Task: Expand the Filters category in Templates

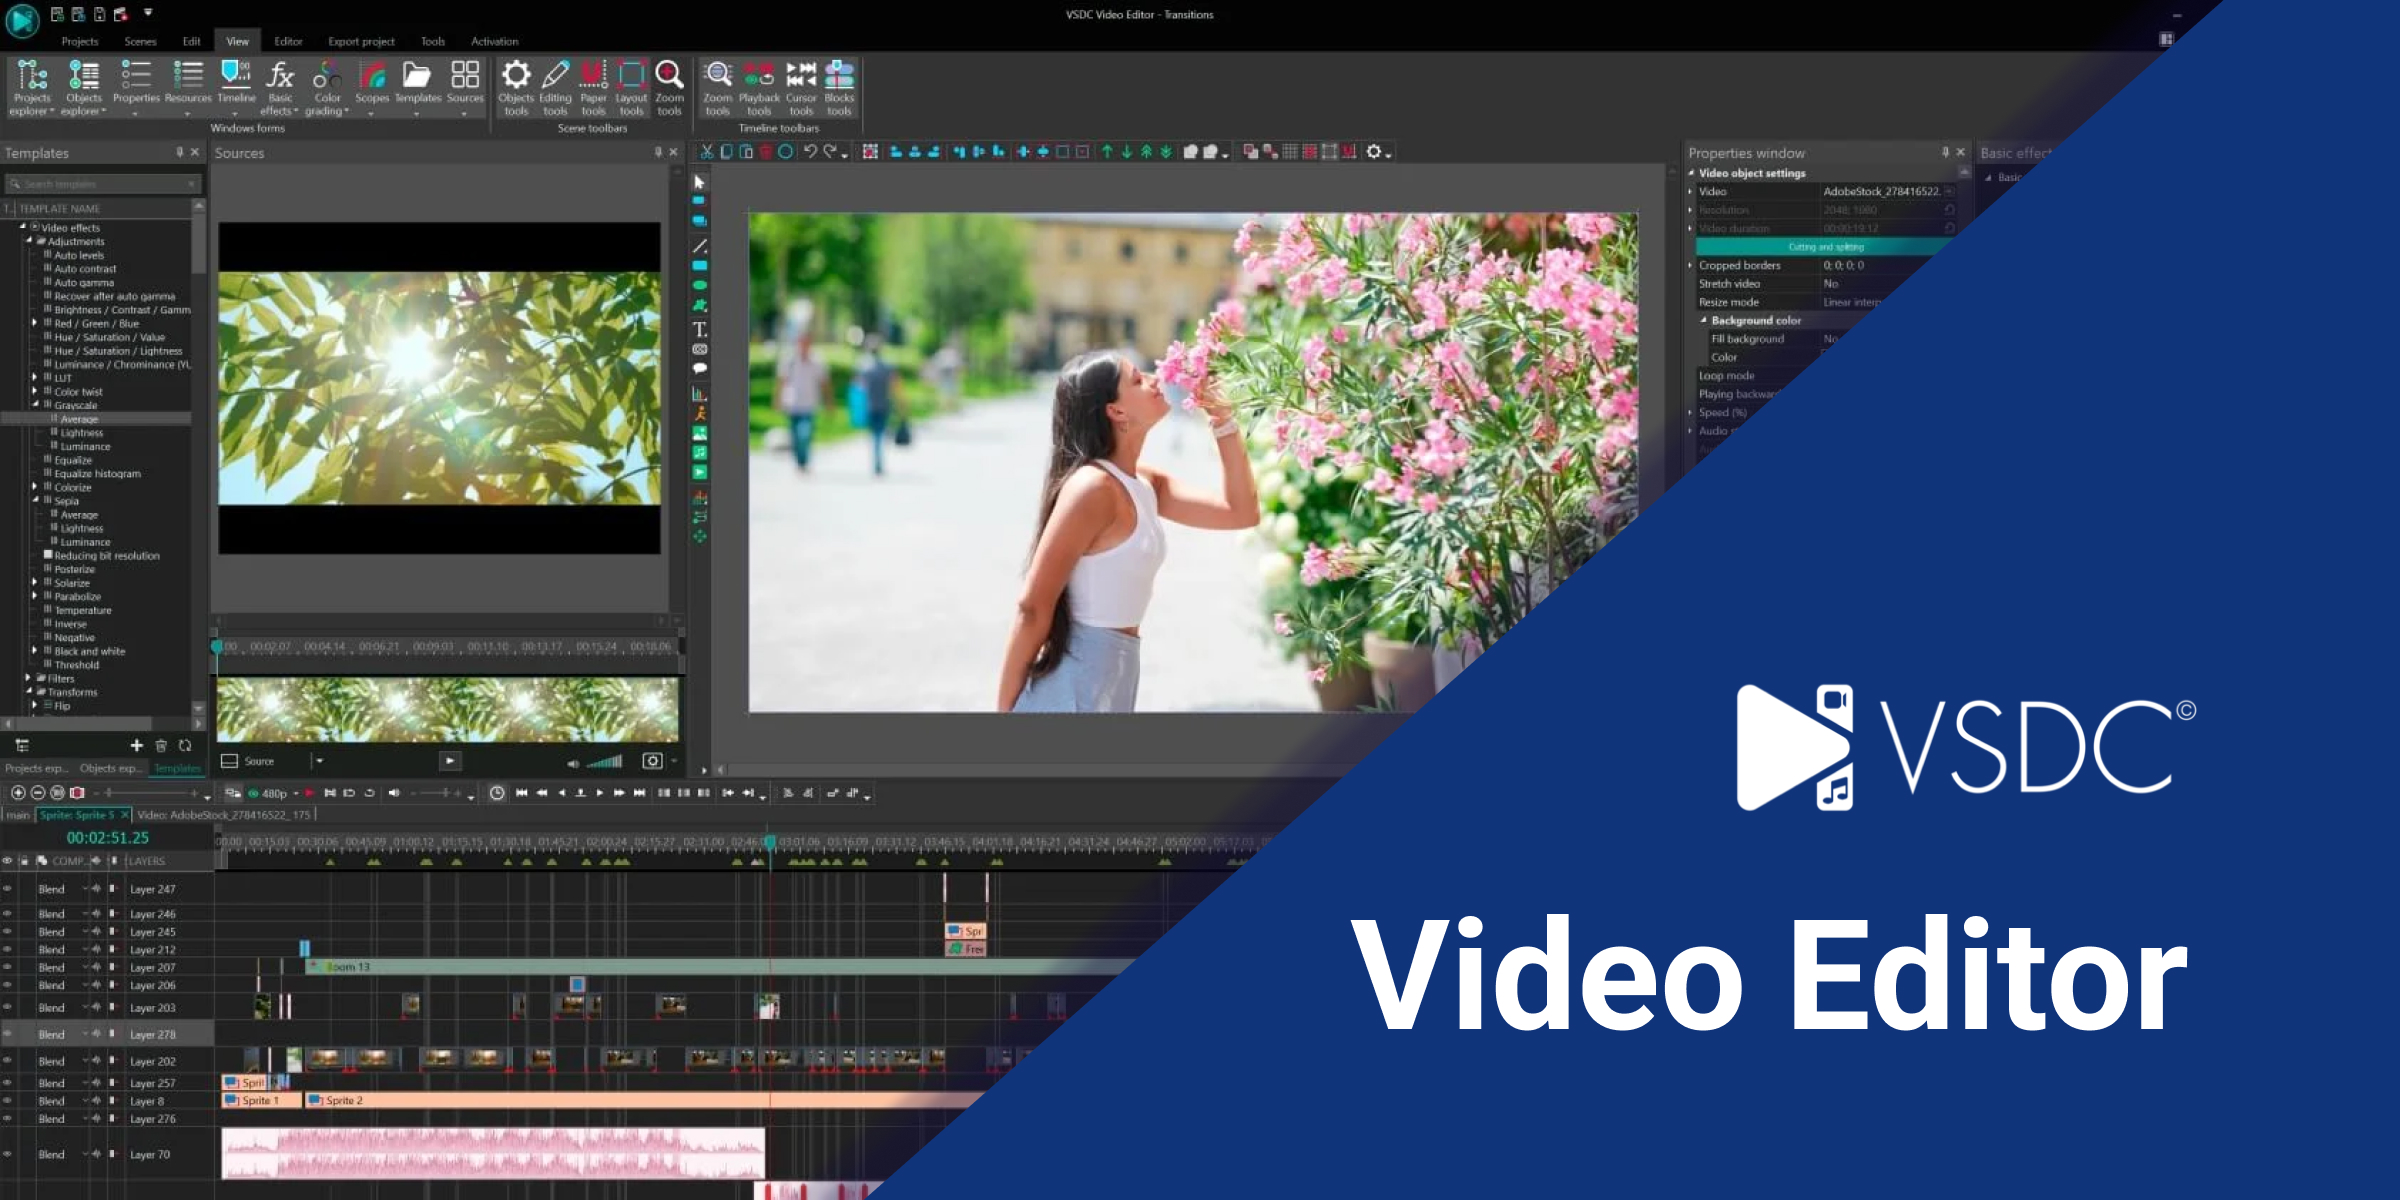Action: pos(28,678)
